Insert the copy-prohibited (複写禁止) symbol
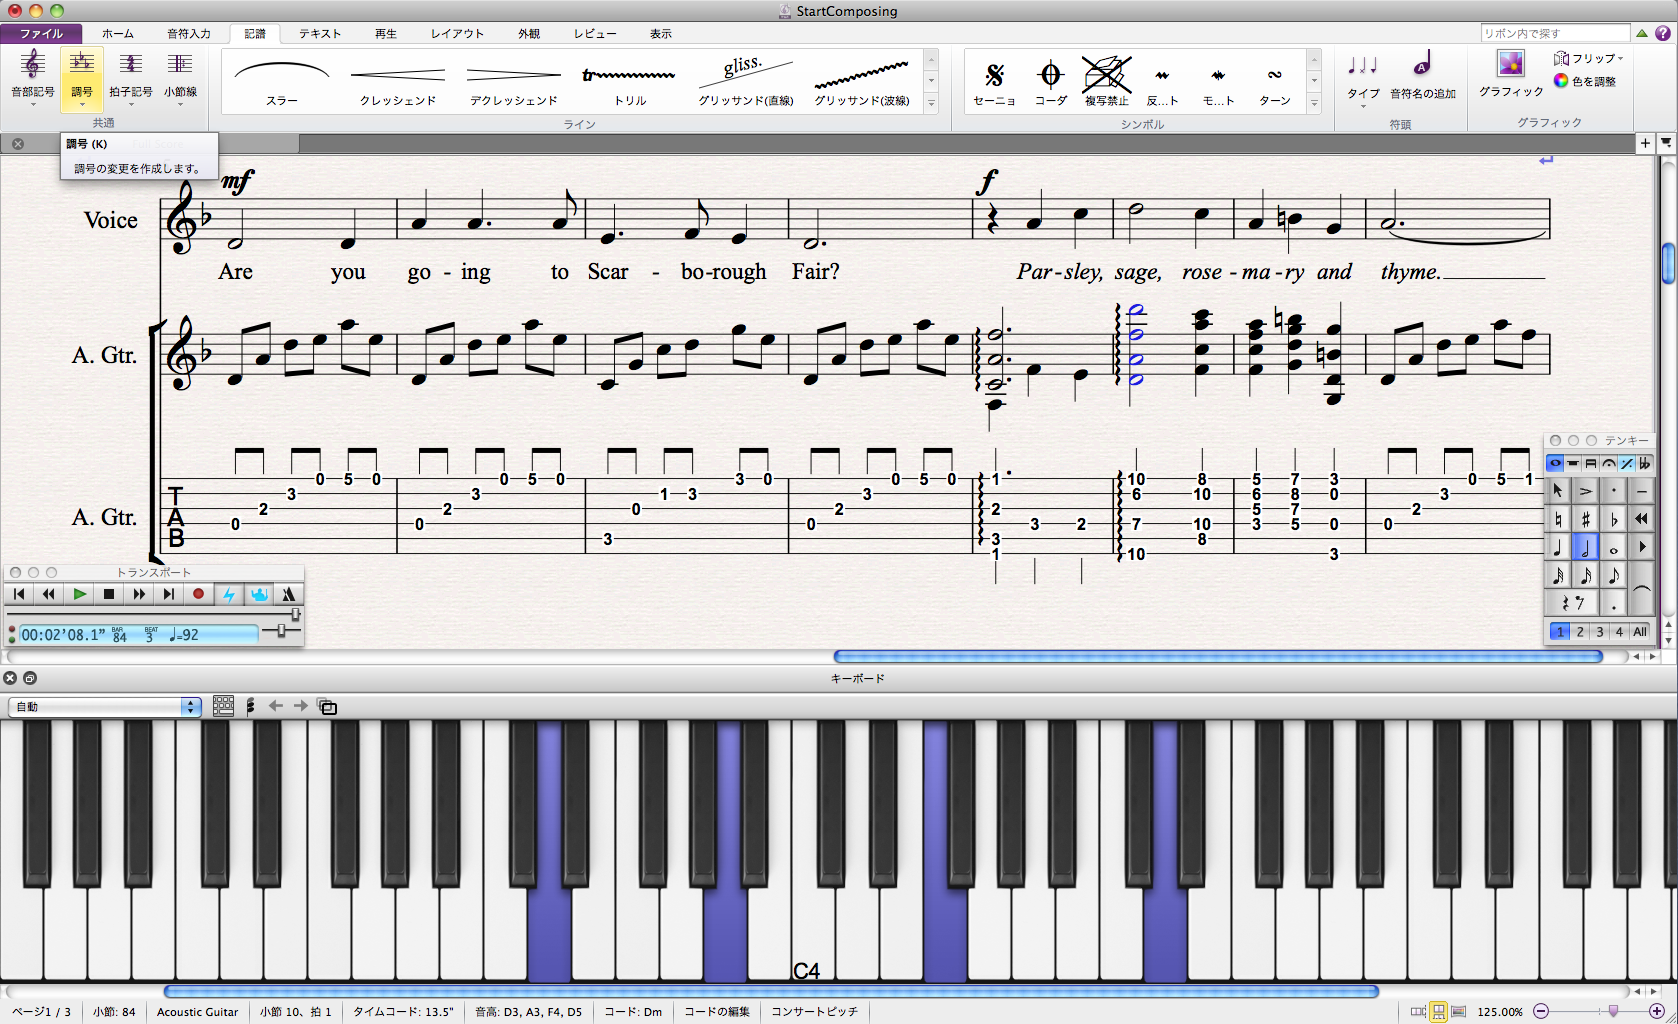Image resolution: width=1678 pixels, height=1024 pixels. click(x=1106, y=82)
